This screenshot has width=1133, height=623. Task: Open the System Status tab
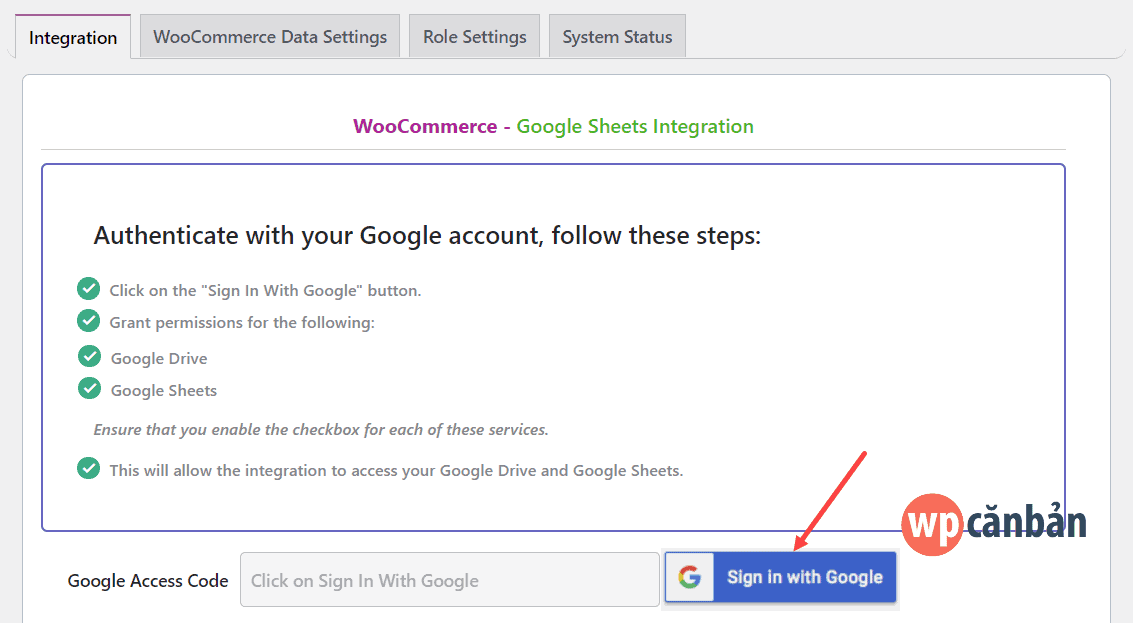point(616,36)
